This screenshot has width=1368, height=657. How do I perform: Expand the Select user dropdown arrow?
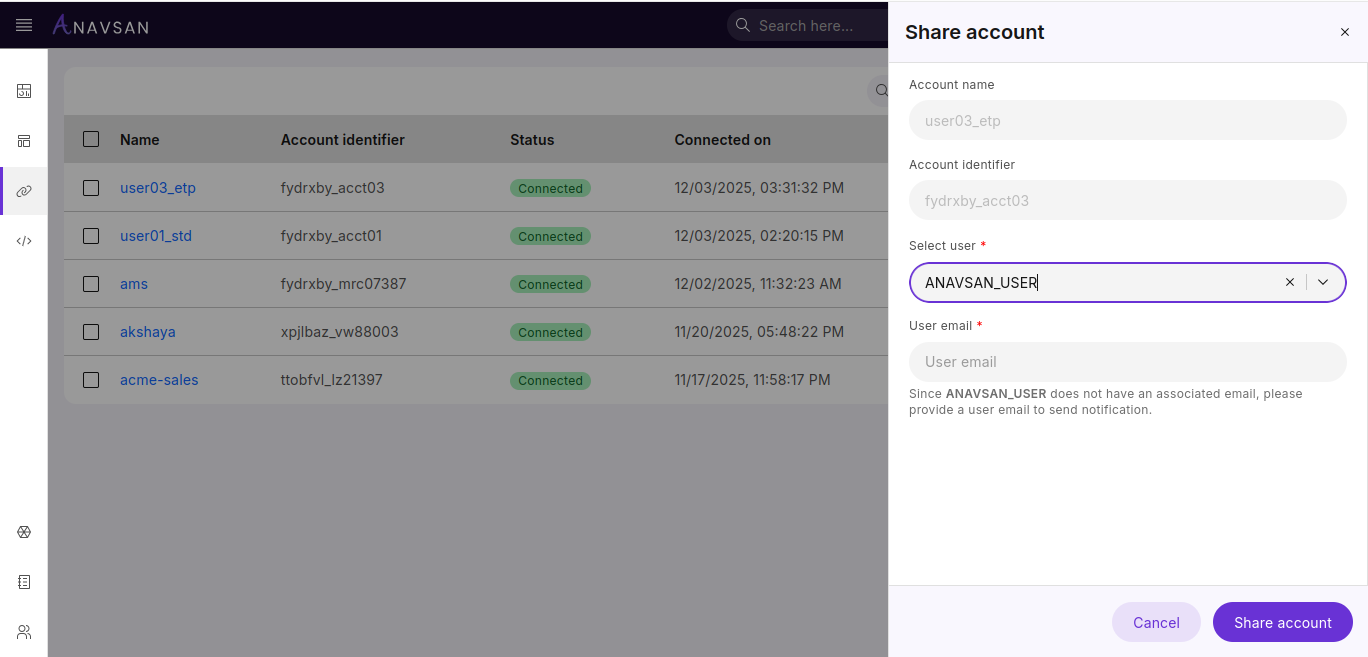point(1323,282)
